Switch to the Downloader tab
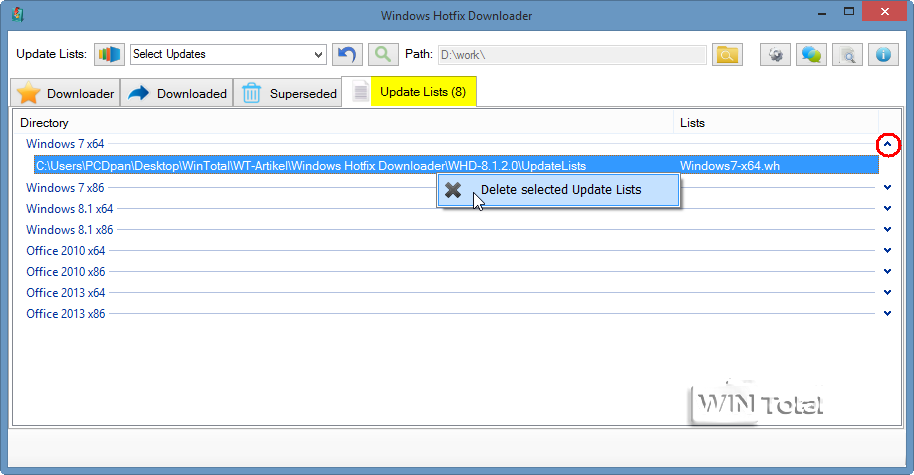The image size is (914, 475). click(x=65, y=93)
